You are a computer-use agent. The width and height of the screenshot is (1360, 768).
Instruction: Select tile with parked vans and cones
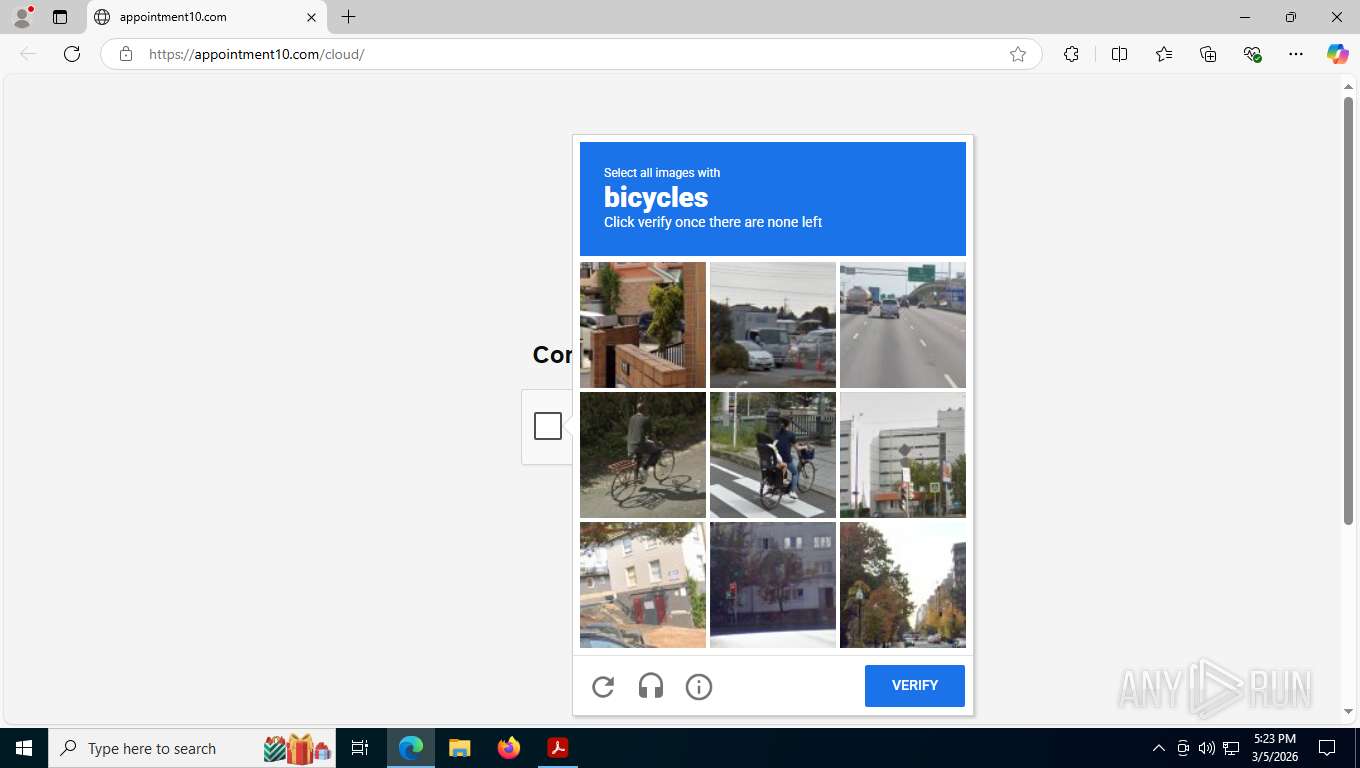(773, 325)
